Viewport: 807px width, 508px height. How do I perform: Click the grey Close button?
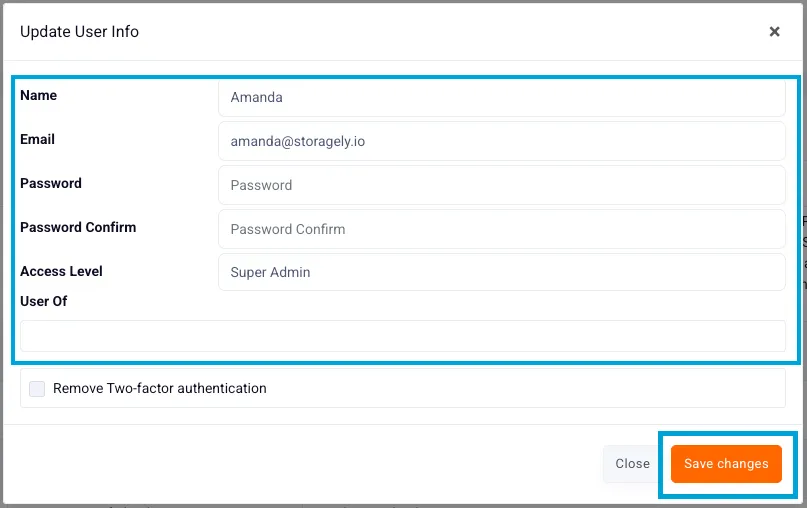click(632, 464)
